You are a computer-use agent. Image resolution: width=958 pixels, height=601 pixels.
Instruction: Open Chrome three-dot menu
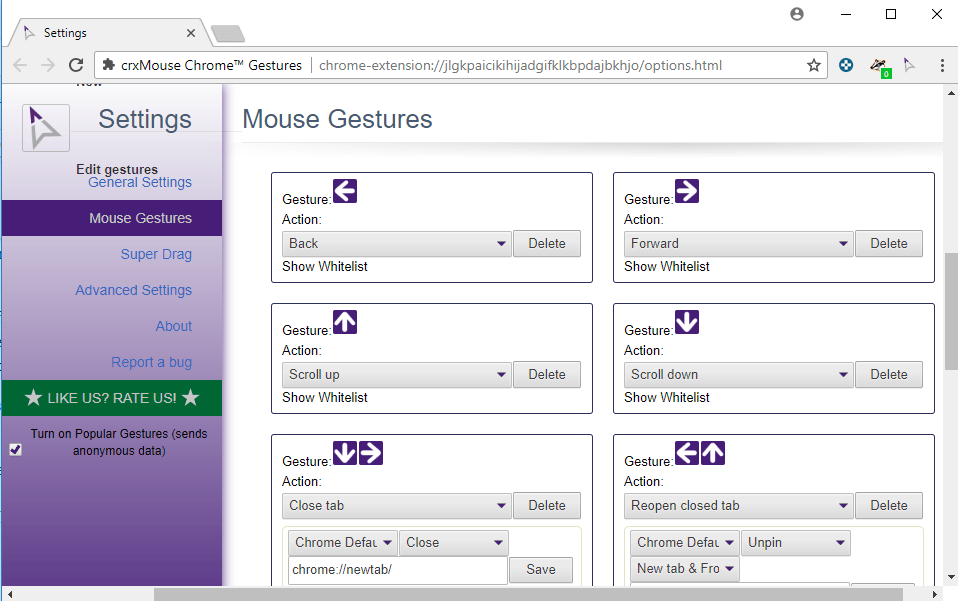click(x=942, y=65)
